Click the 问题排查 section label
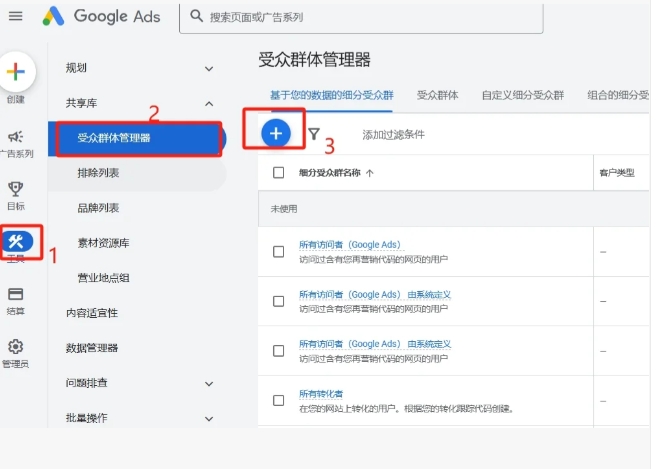This screenshot has height=469, width=656. tap(87, 383)
